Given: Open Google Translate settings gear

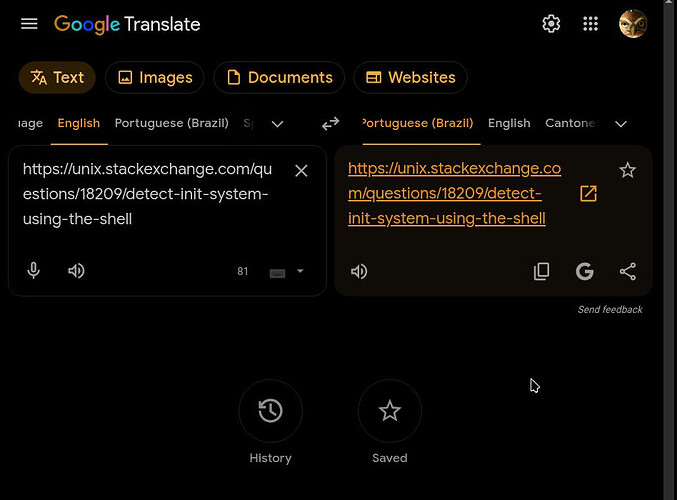Looking at the screenshot, I should [551, 24].
